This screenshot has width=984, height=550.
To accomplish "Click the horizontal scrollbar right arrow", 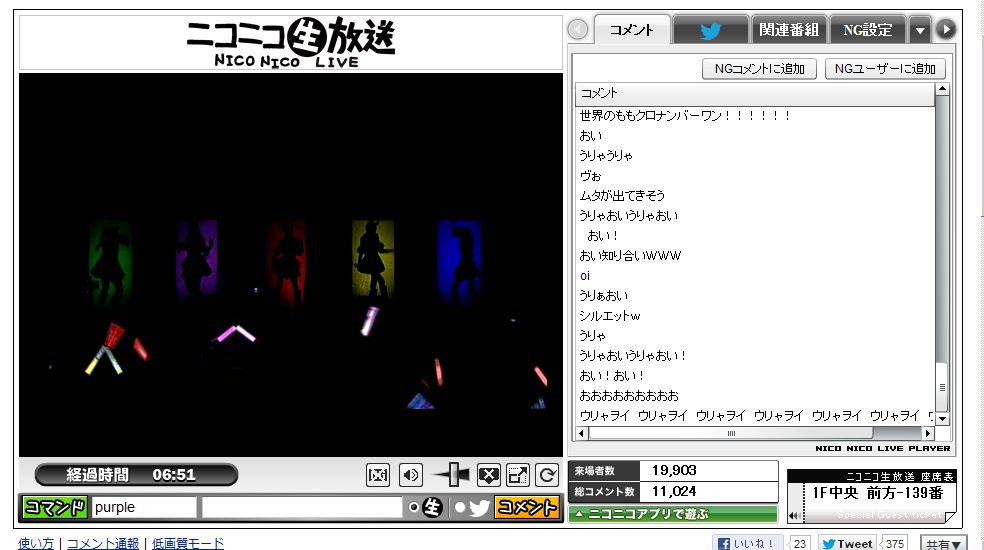I will [x=928, y=433].
